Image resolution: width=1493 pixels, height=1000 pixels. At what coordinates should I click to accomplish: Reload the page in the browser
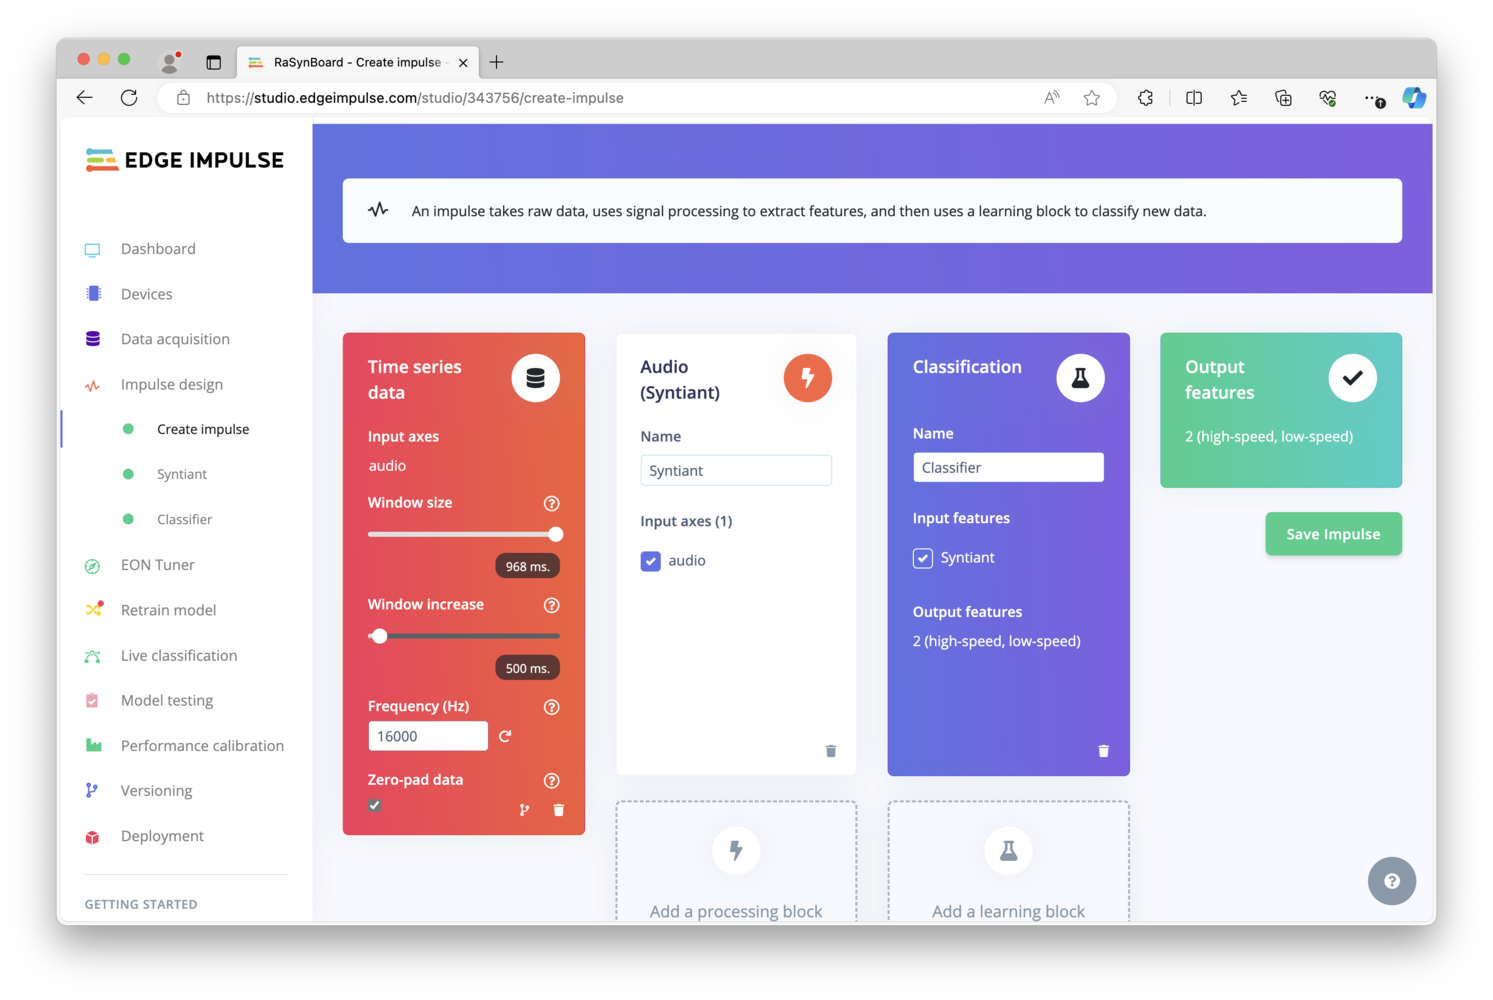[129, 98]
